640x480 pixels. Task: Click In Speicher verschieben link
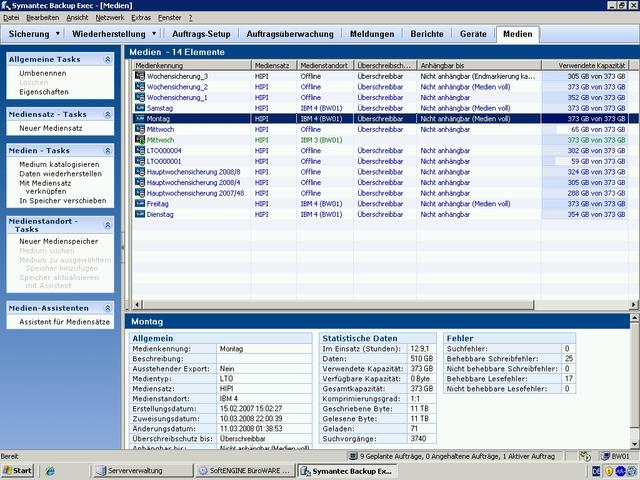pos(62,200)
